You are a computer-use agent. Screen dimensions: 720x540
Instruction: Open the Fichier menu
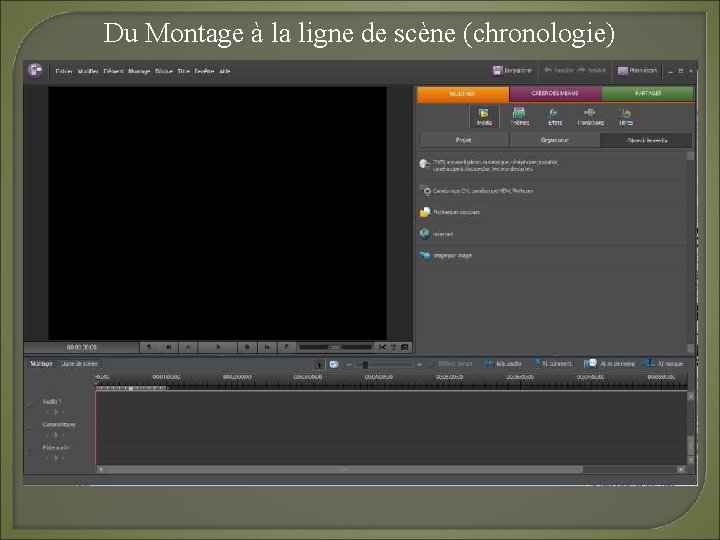point(64,71)
